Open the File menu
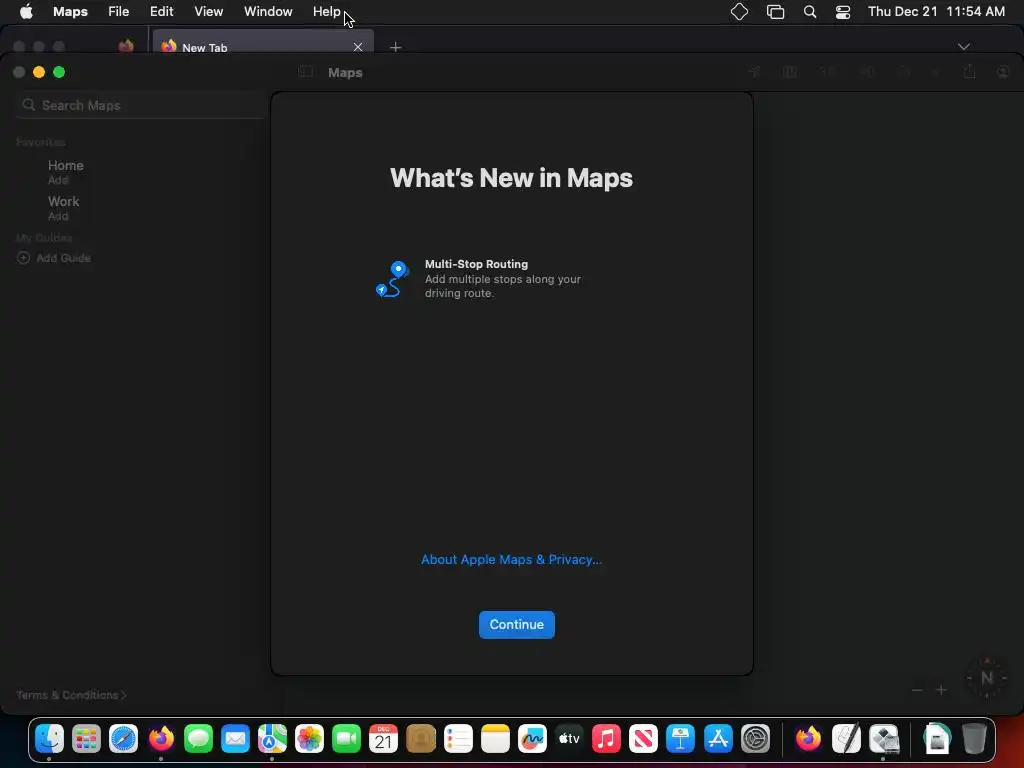 (119, 12)
